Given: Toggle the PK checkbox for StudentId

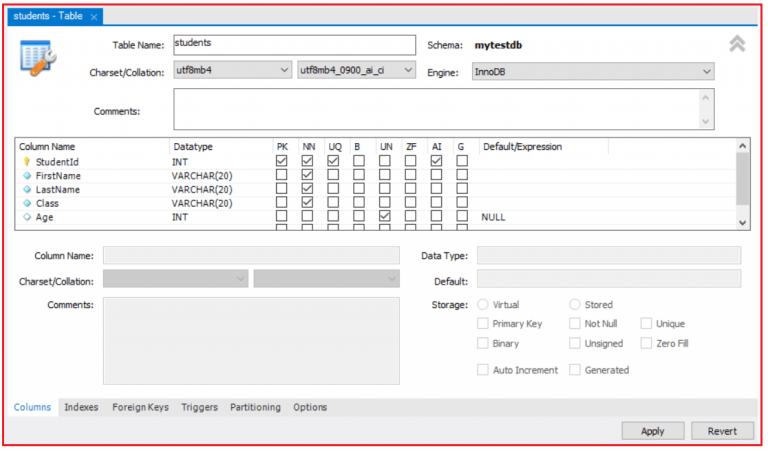Looking at the screenshot, I should pyautogui.click(x=282, y=161).
